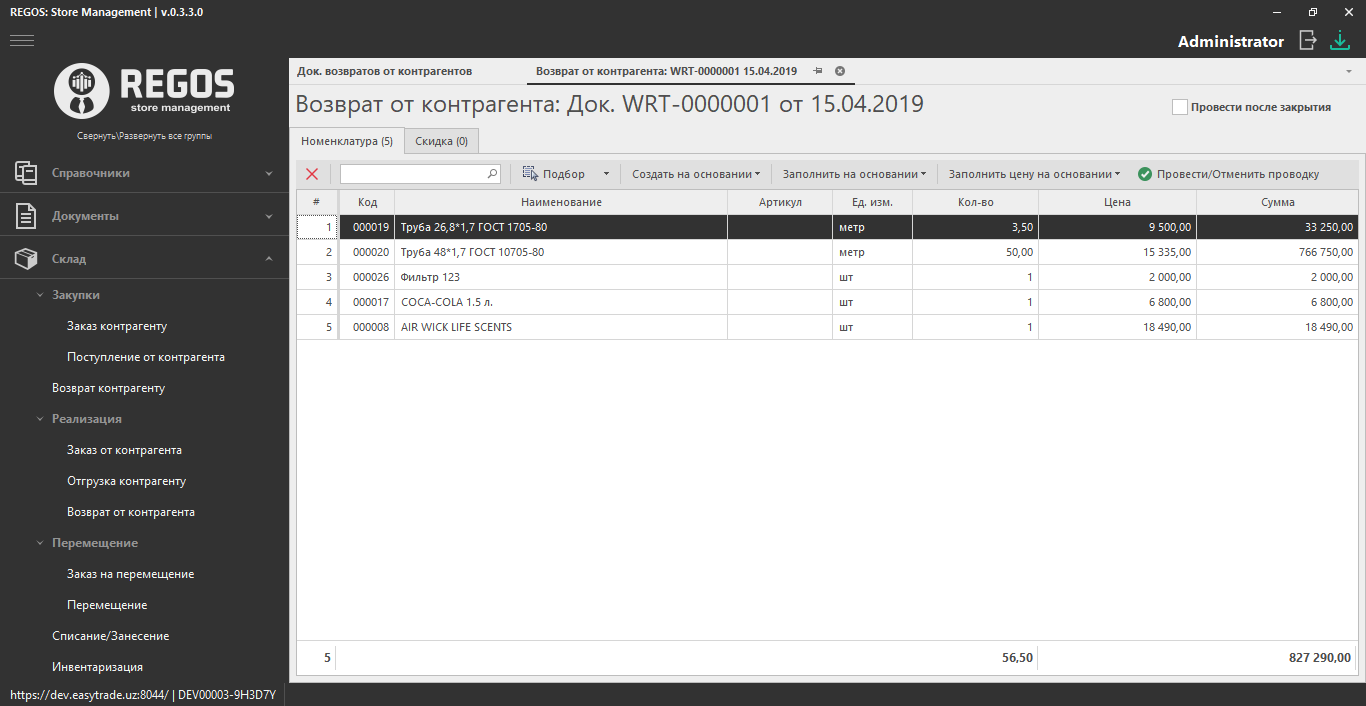Collapse the Склад sidebar group
Image resolution: width=1366 pixels, height=706 pixels.
pos(268,259)
